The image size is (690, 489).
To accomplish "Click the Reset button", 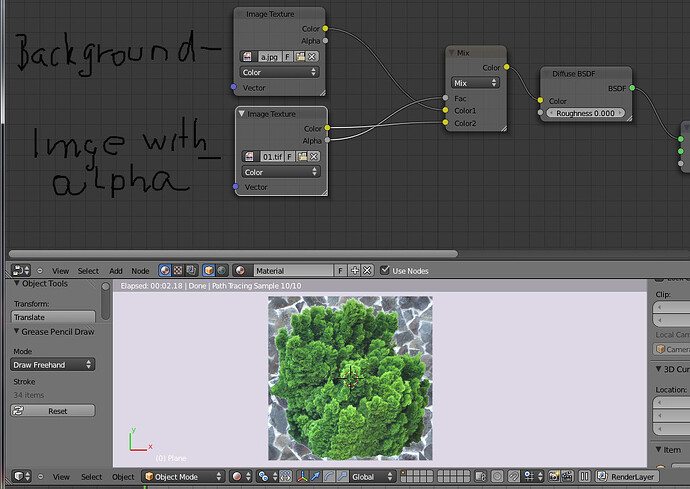I will (x=53, y=411).
